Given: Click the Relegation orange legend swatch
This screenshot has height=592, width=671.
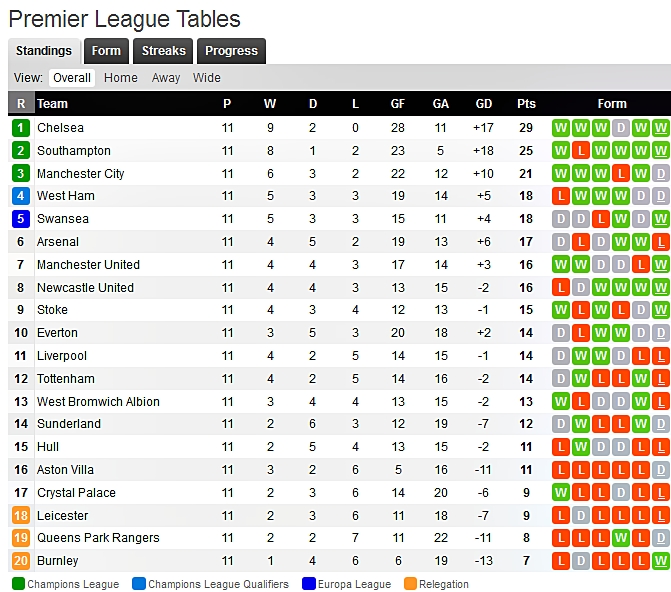Looking at the screenshot, I should tap(410, 584).
